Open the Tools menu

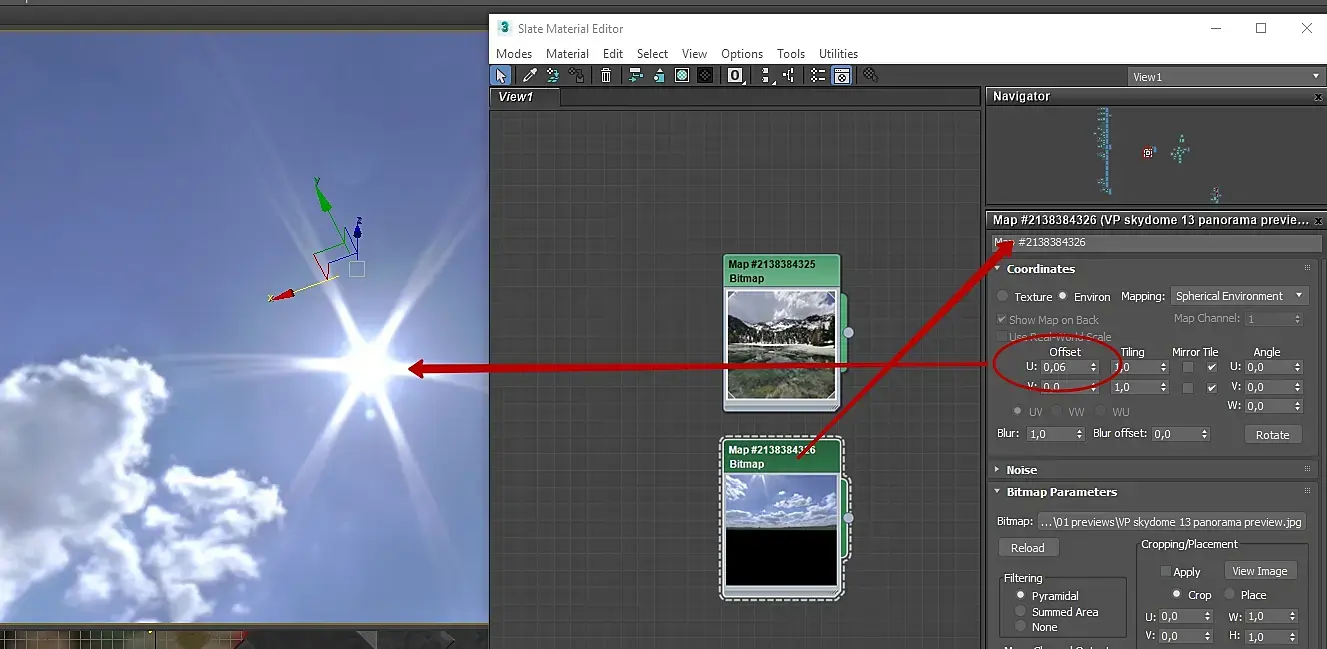pos(791,54)
